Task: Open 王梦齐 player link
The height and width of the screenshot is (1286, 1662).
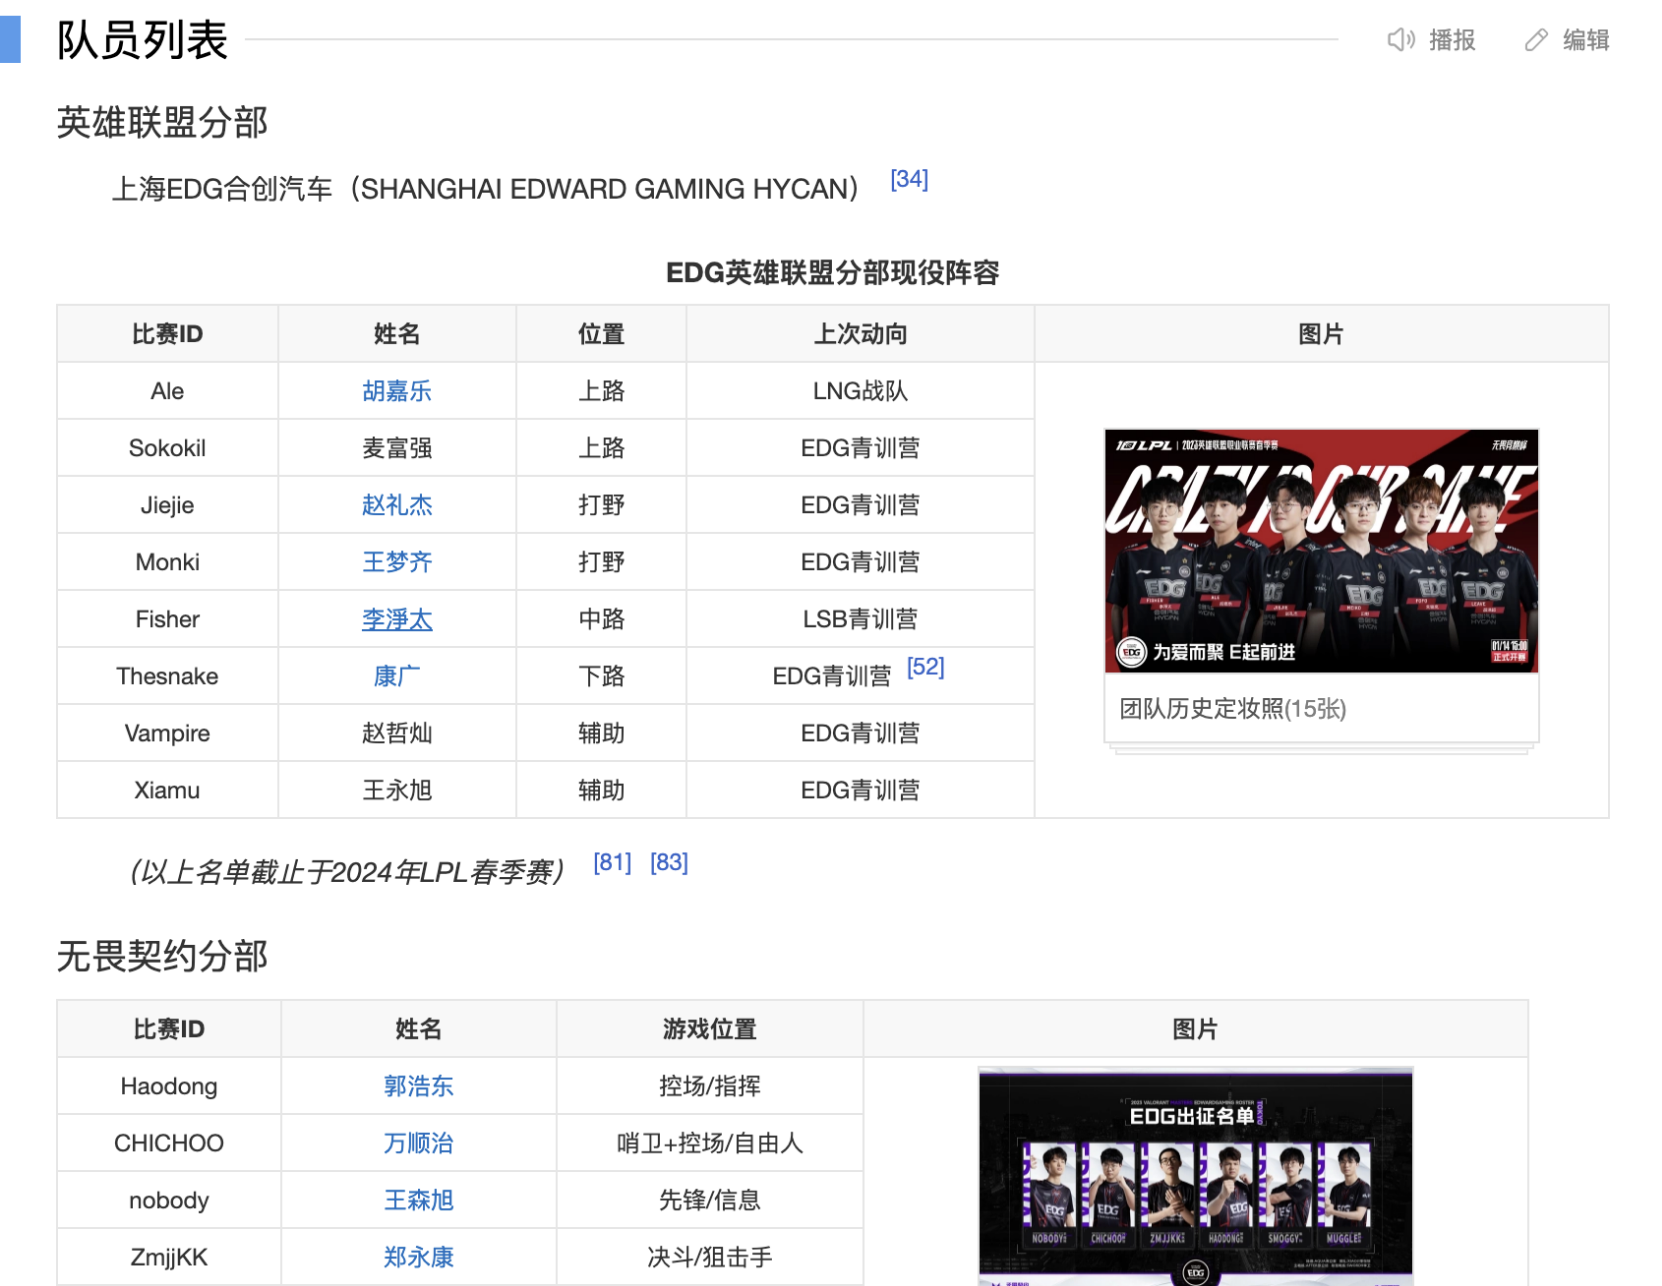Action: click(397, 562)
